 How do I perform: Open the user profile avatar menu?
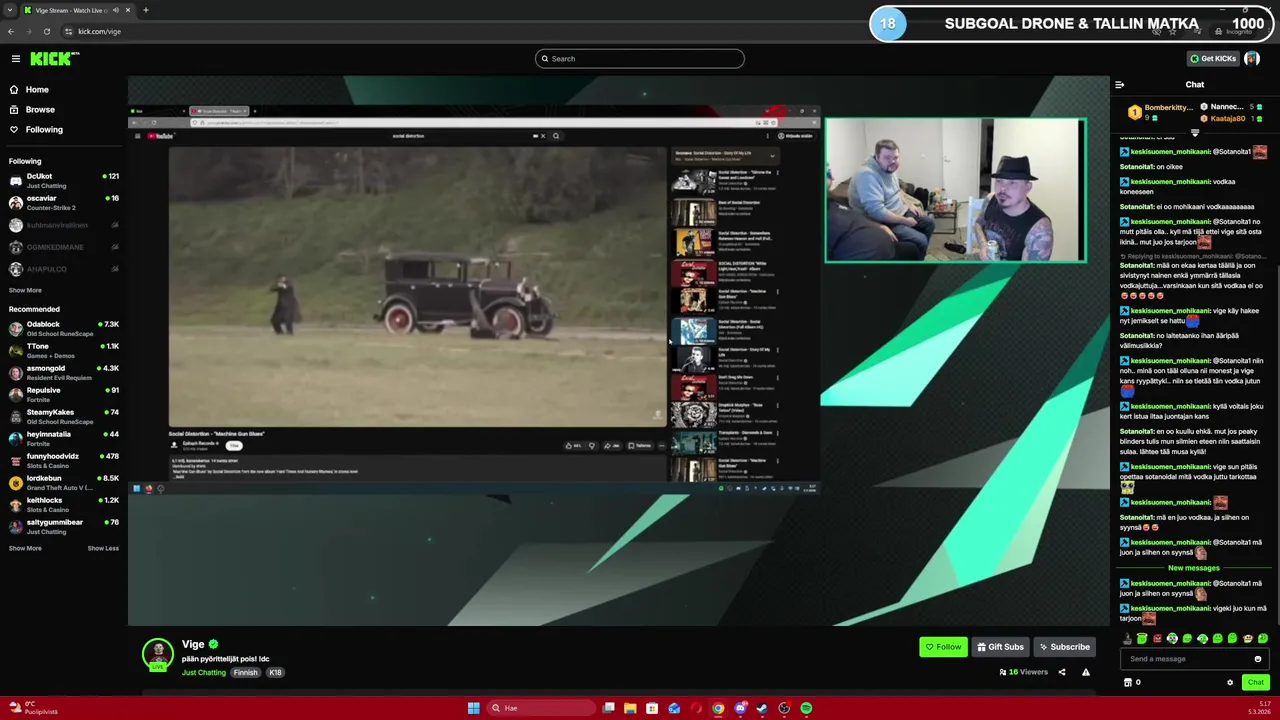point(1252,59)
